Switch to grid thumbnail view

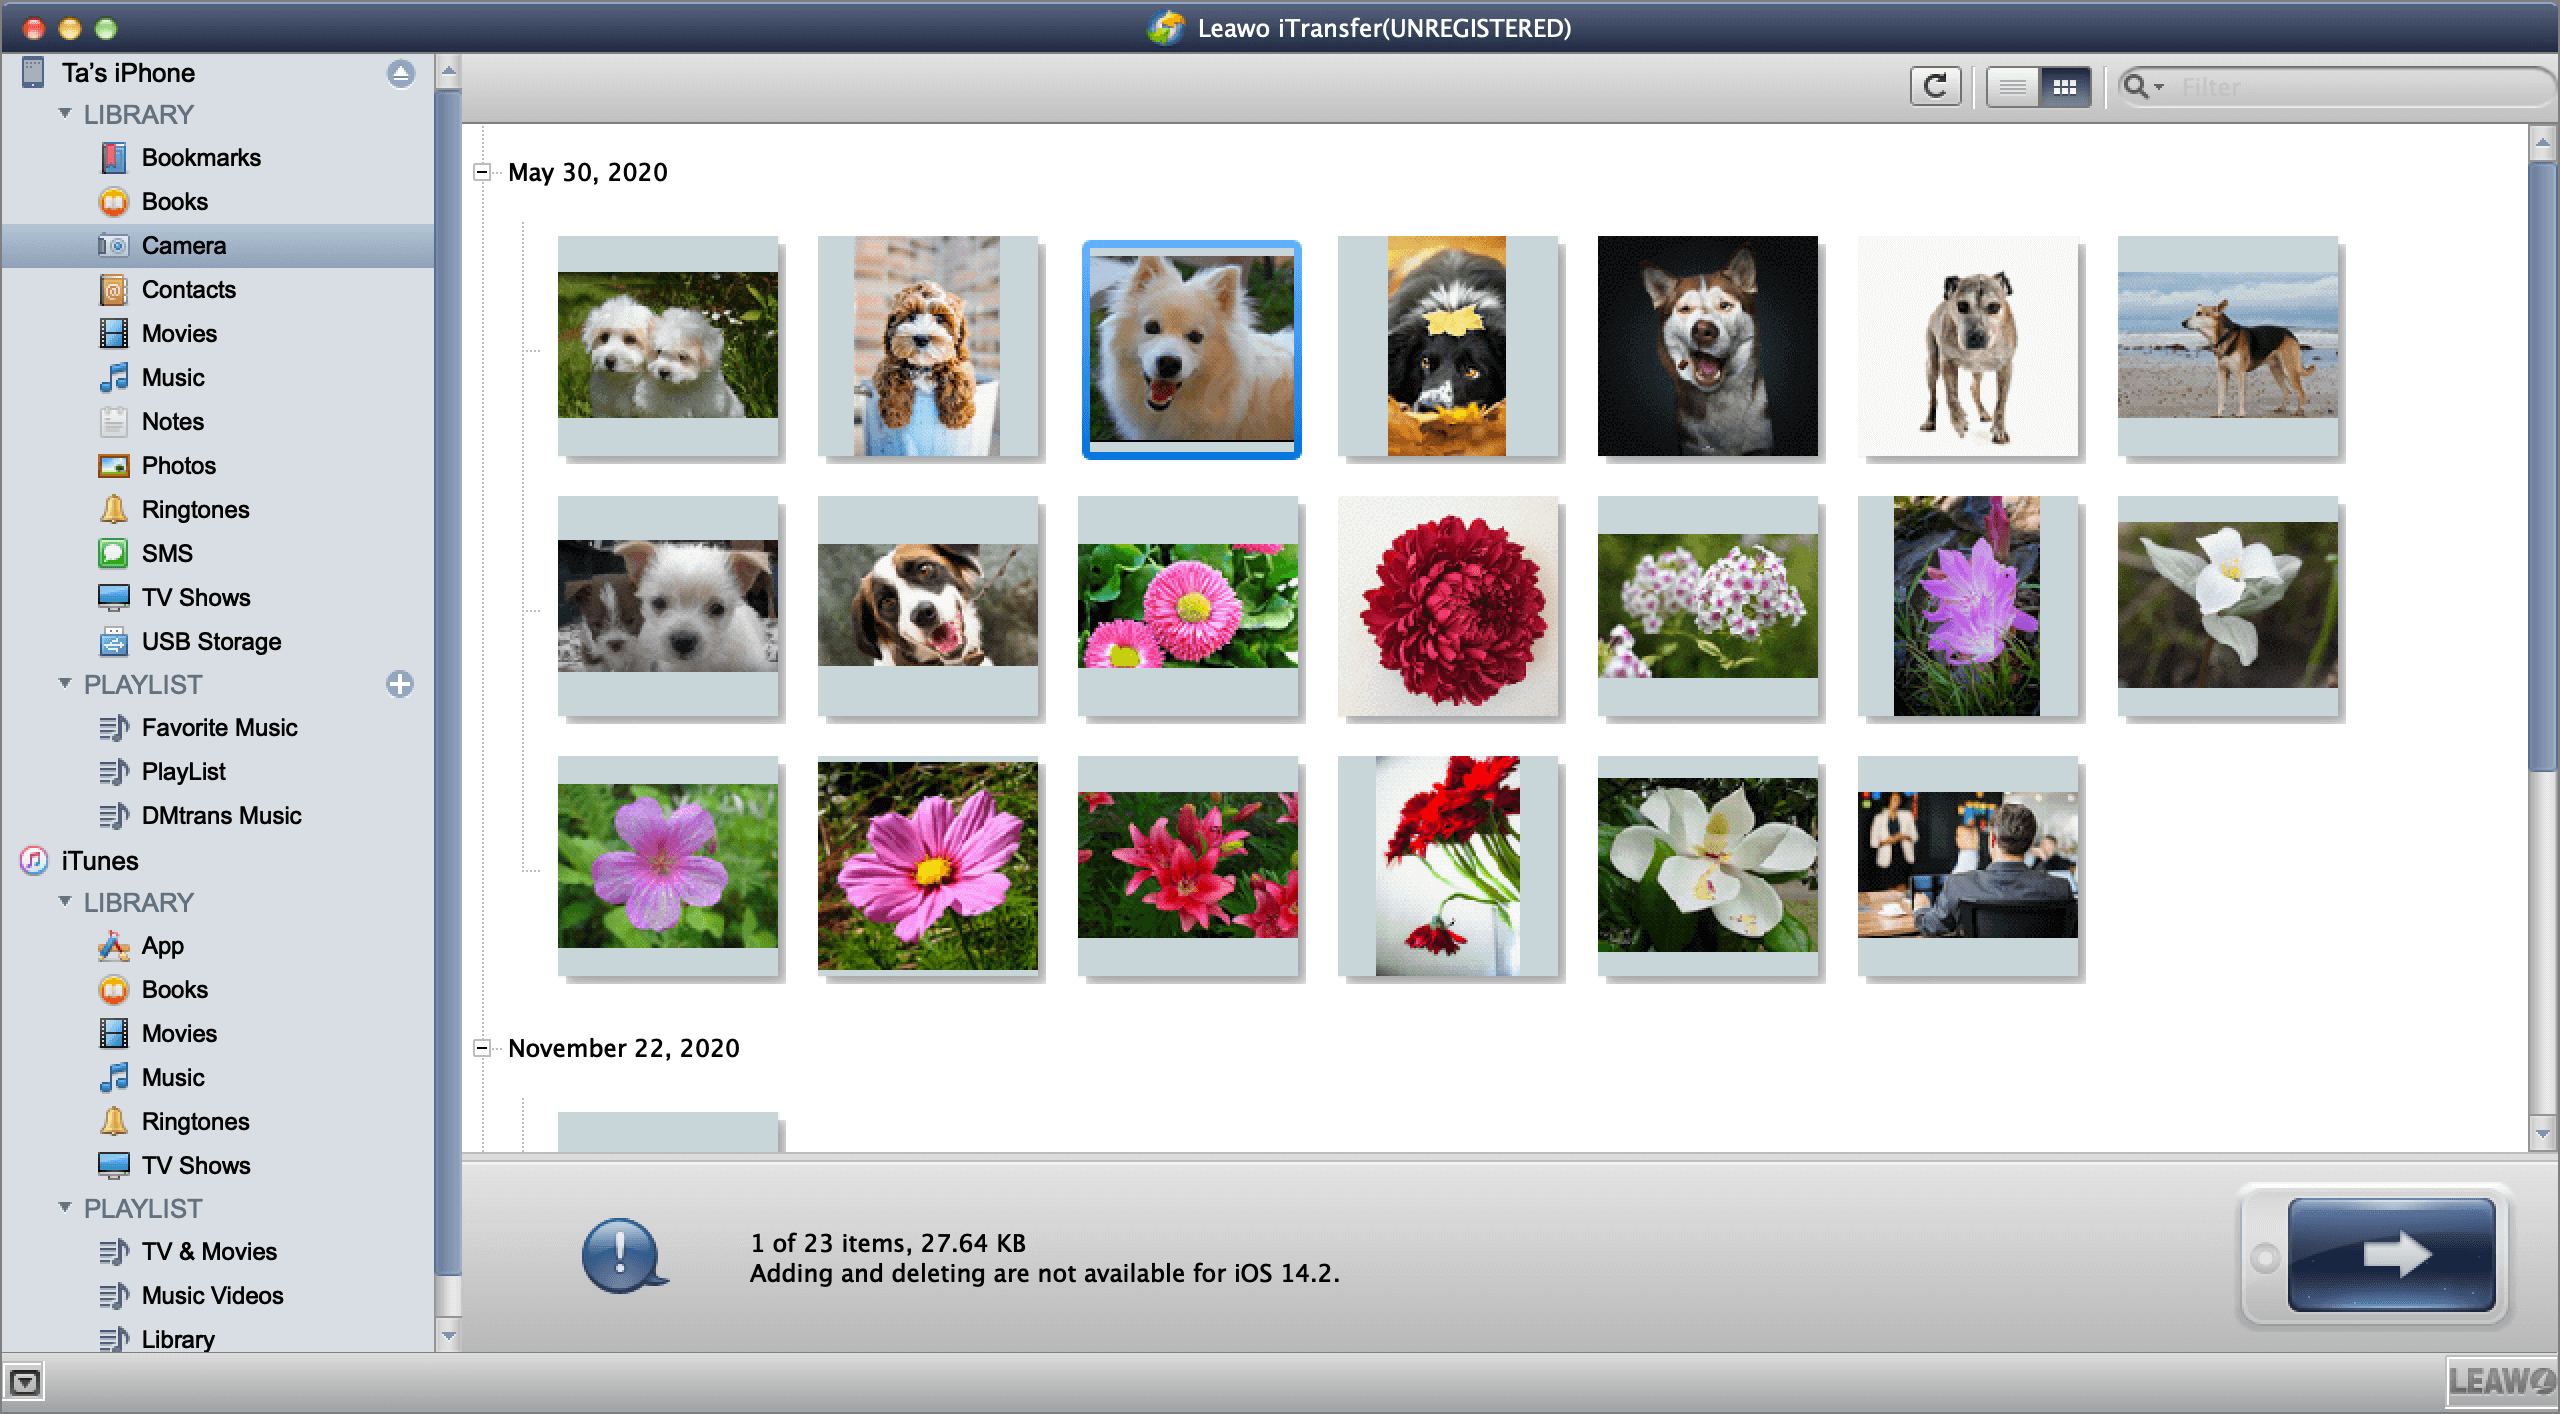pyautogui.click(x=2064, y=87)
